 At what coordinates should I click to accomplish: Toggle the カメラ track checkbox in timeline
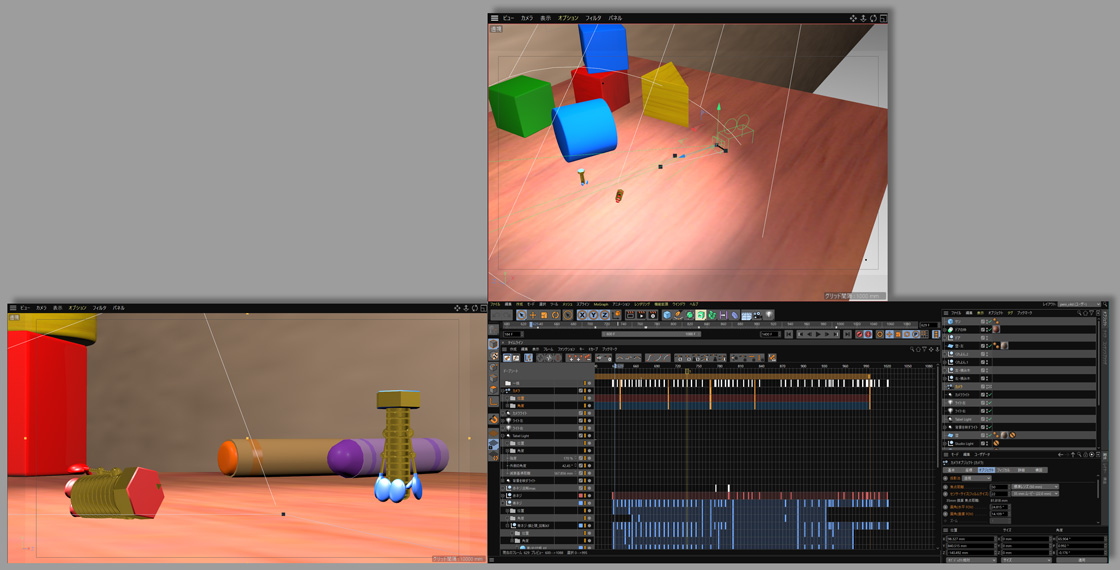(x=581, y=391)
